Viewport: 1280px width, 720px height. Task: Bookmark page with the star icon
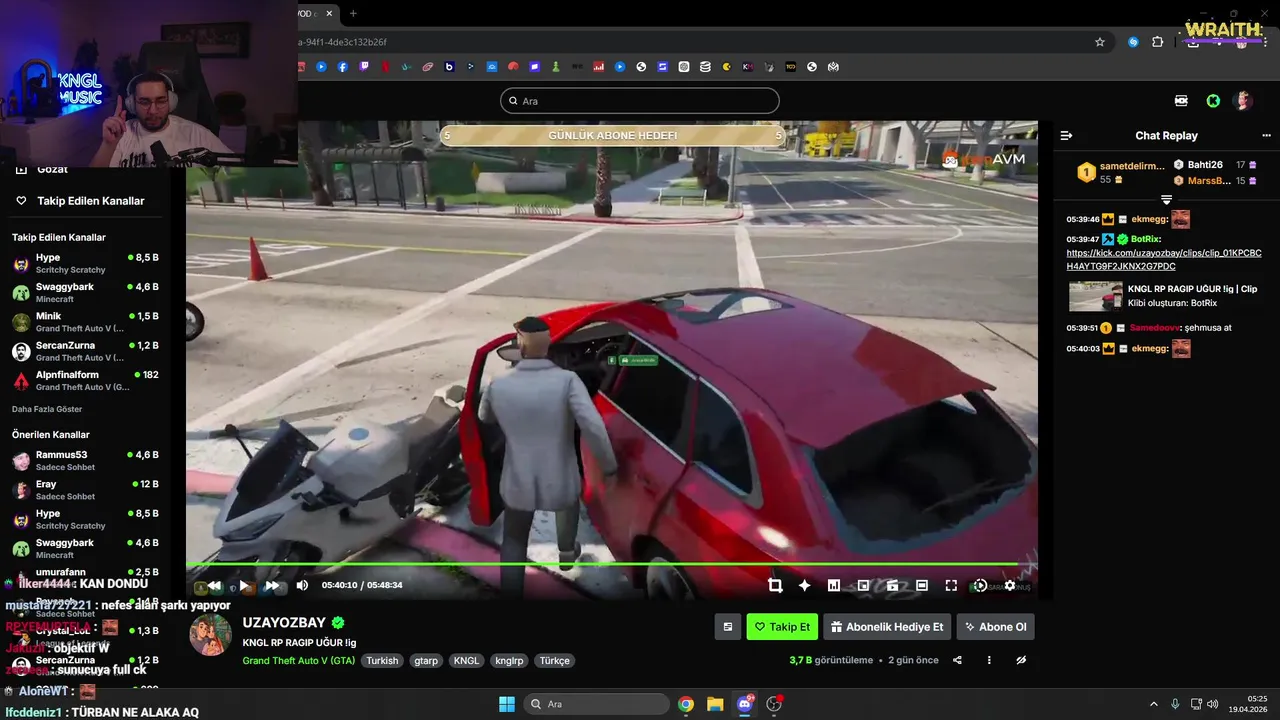point(1100,42)
